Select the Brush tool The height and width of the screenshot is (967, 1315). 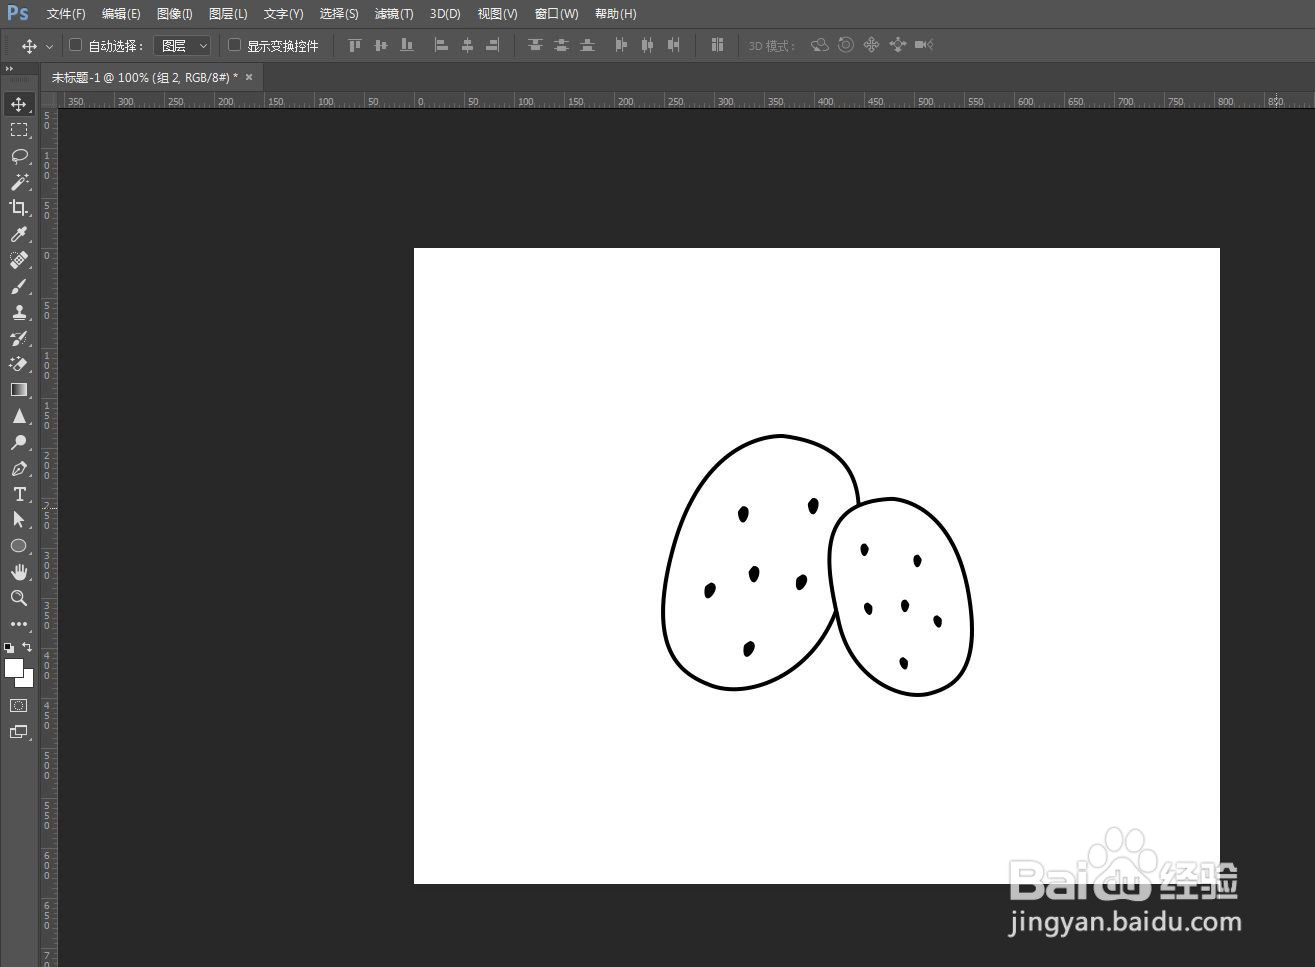click(x=19, y=286)
